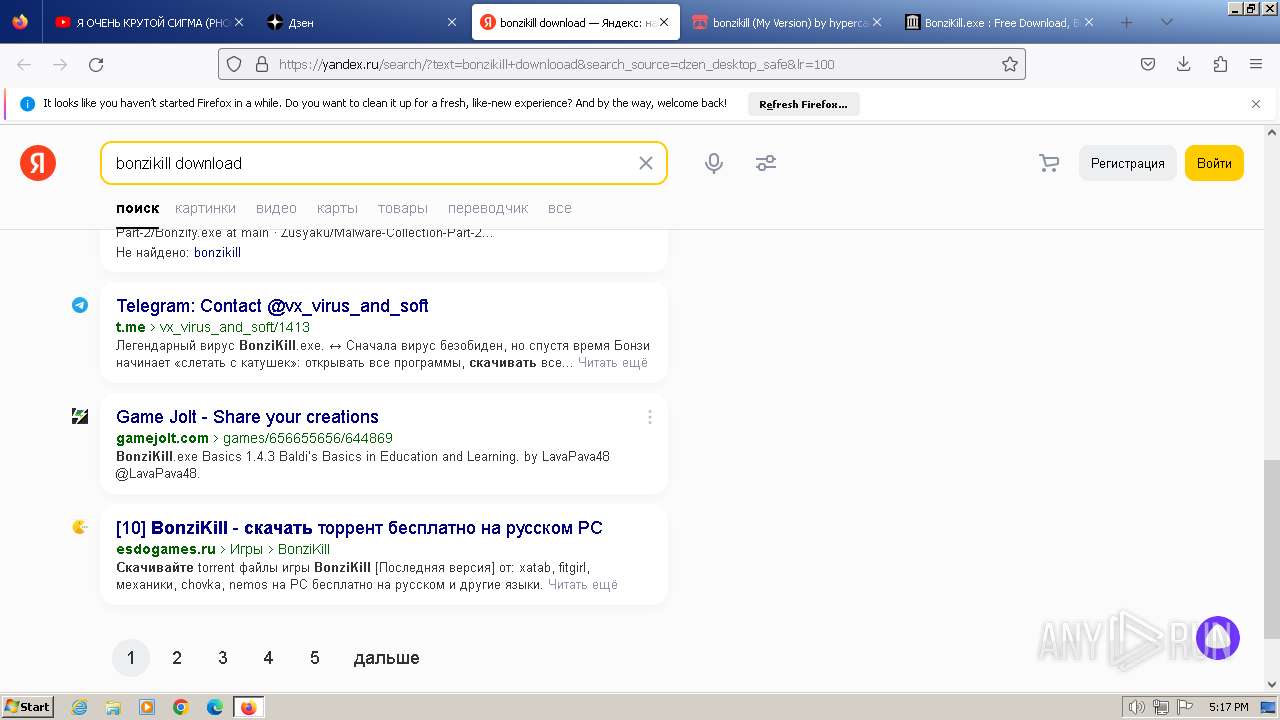
Task: Select the карты search category
Action: coord(337,208)
